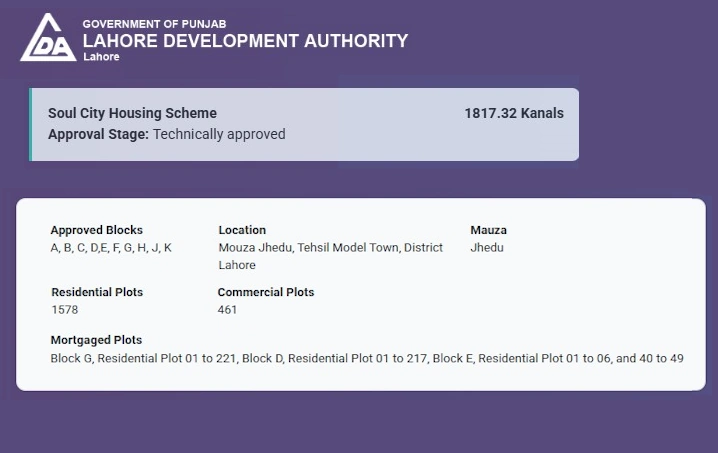Select the residential plots count 1578
This screenshot has height=453, width=718.
[x=64, y=310]
